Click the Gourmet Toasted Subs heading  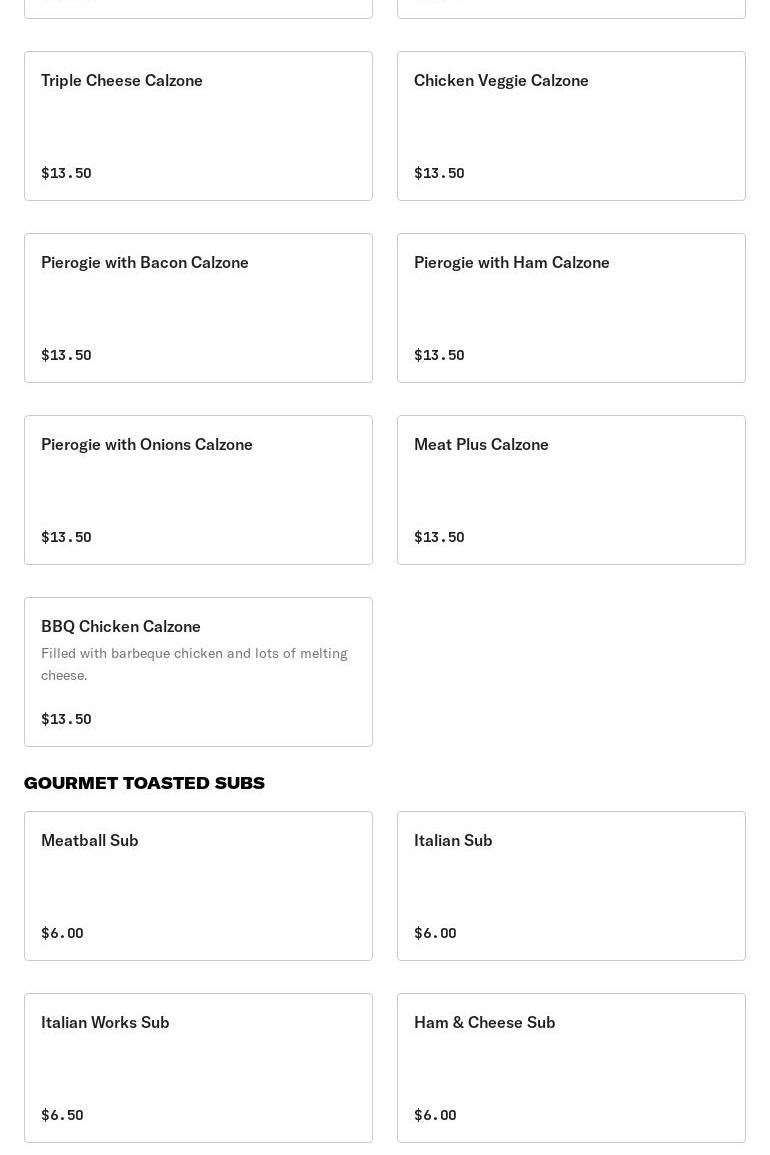coord(144,783)
